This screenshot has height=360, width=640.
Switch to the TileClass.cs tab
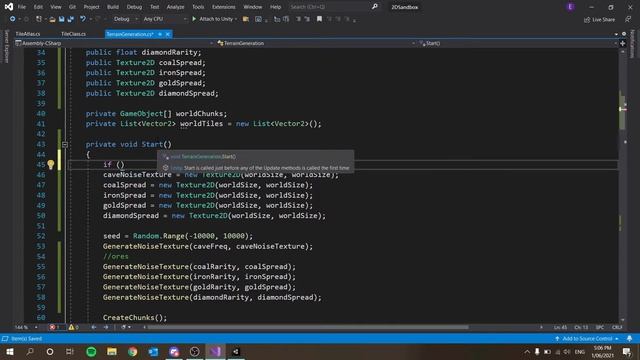tap(73, 34)
